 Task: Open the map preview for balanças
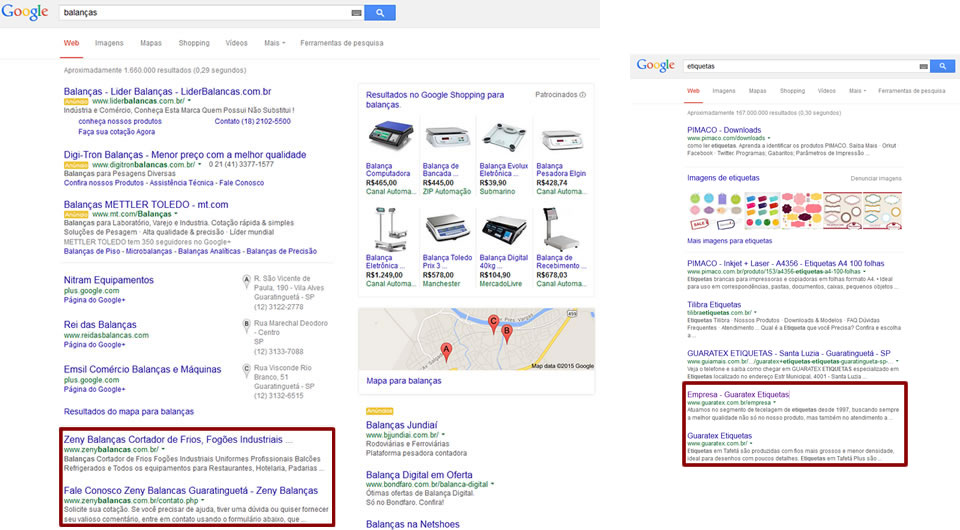(476, 339)
